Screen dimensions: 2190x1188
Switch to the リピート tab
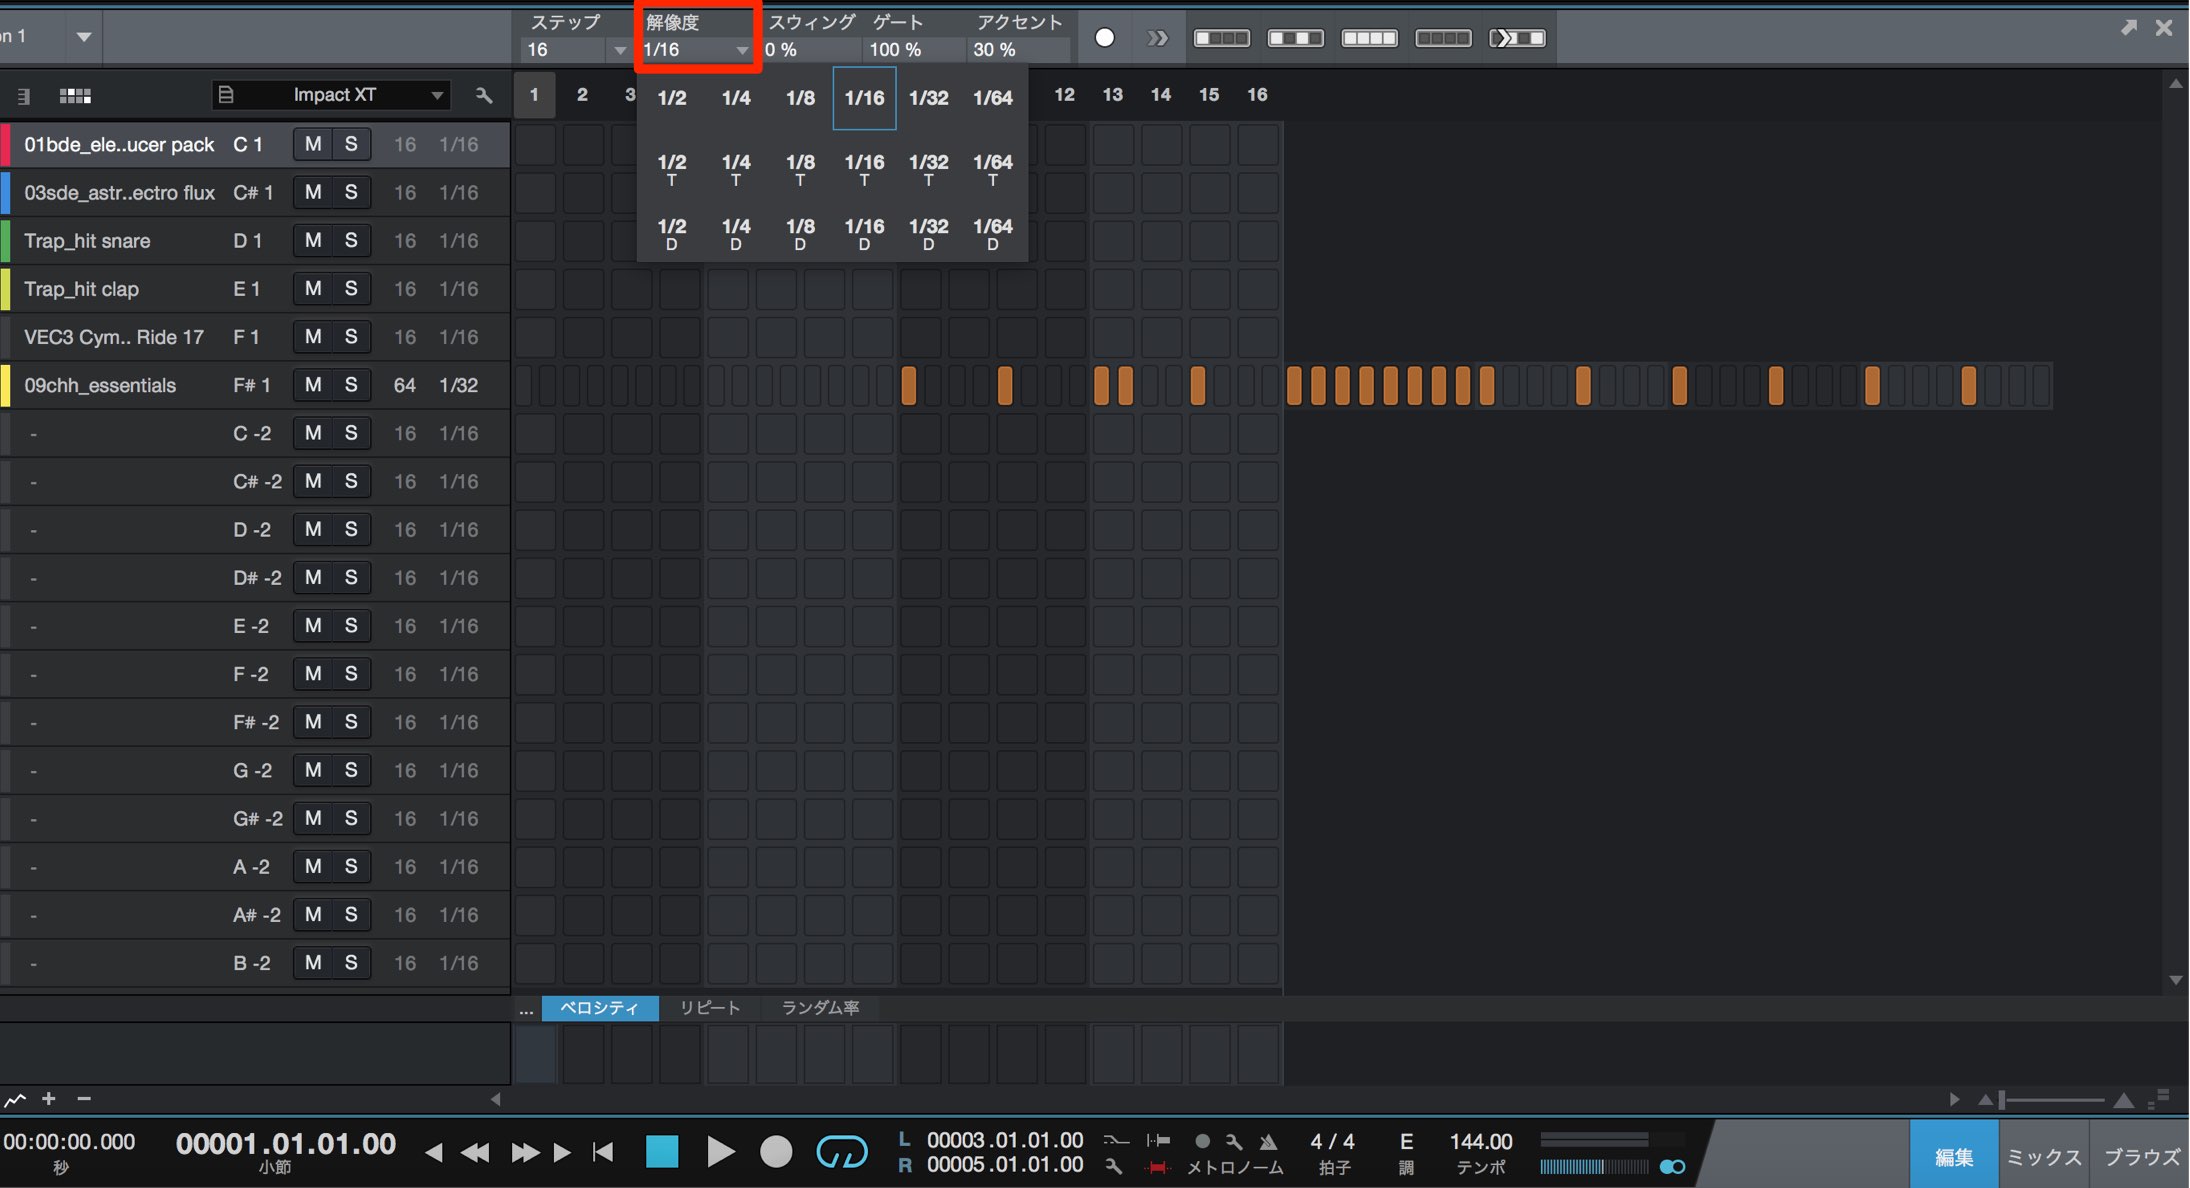[x=710, y=1008]
